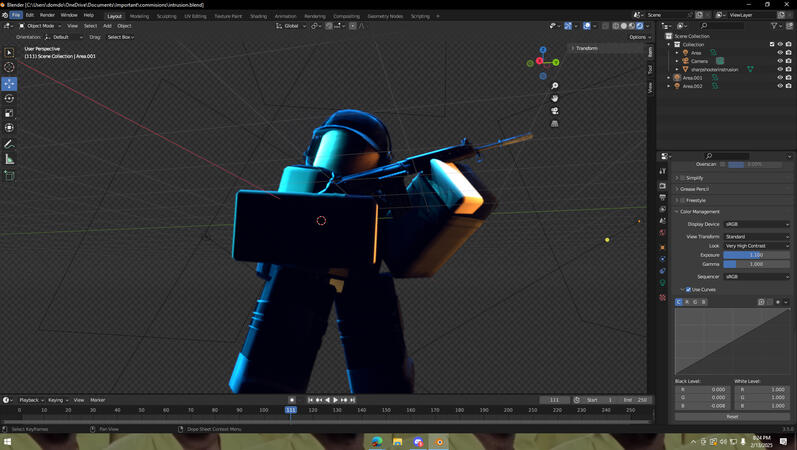
Task: Open the View Layer properties tab icon
Action: [662, 209]
